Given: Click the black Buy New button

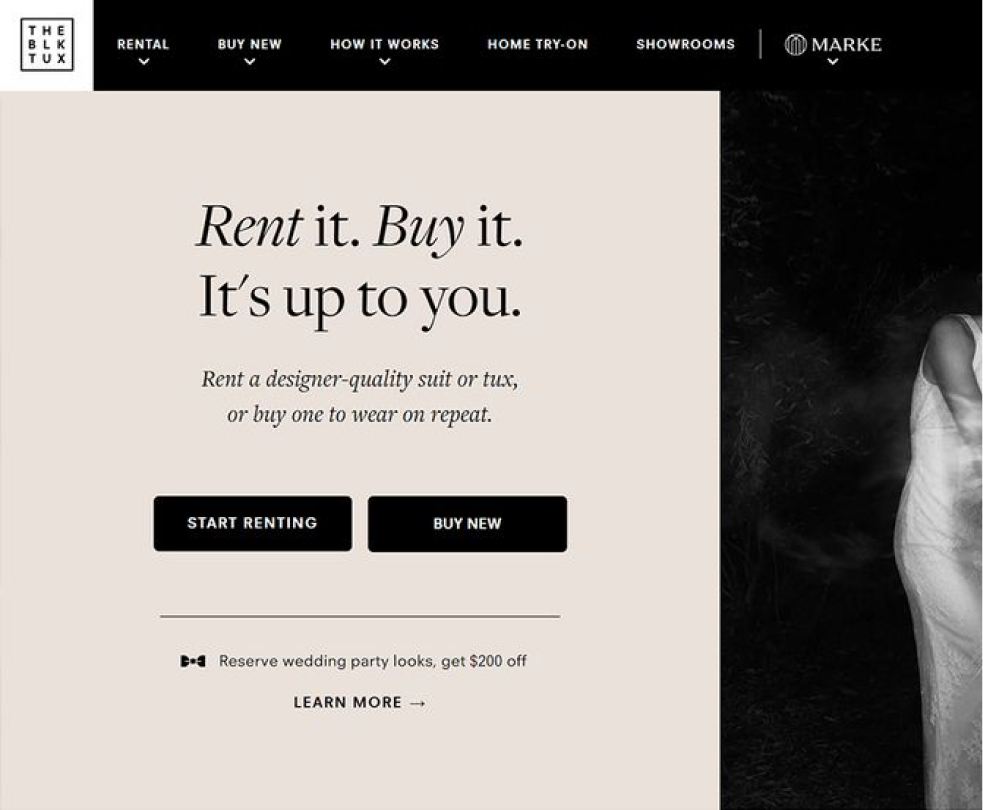Looking at the screenshot, I should [x=467, y=524].
